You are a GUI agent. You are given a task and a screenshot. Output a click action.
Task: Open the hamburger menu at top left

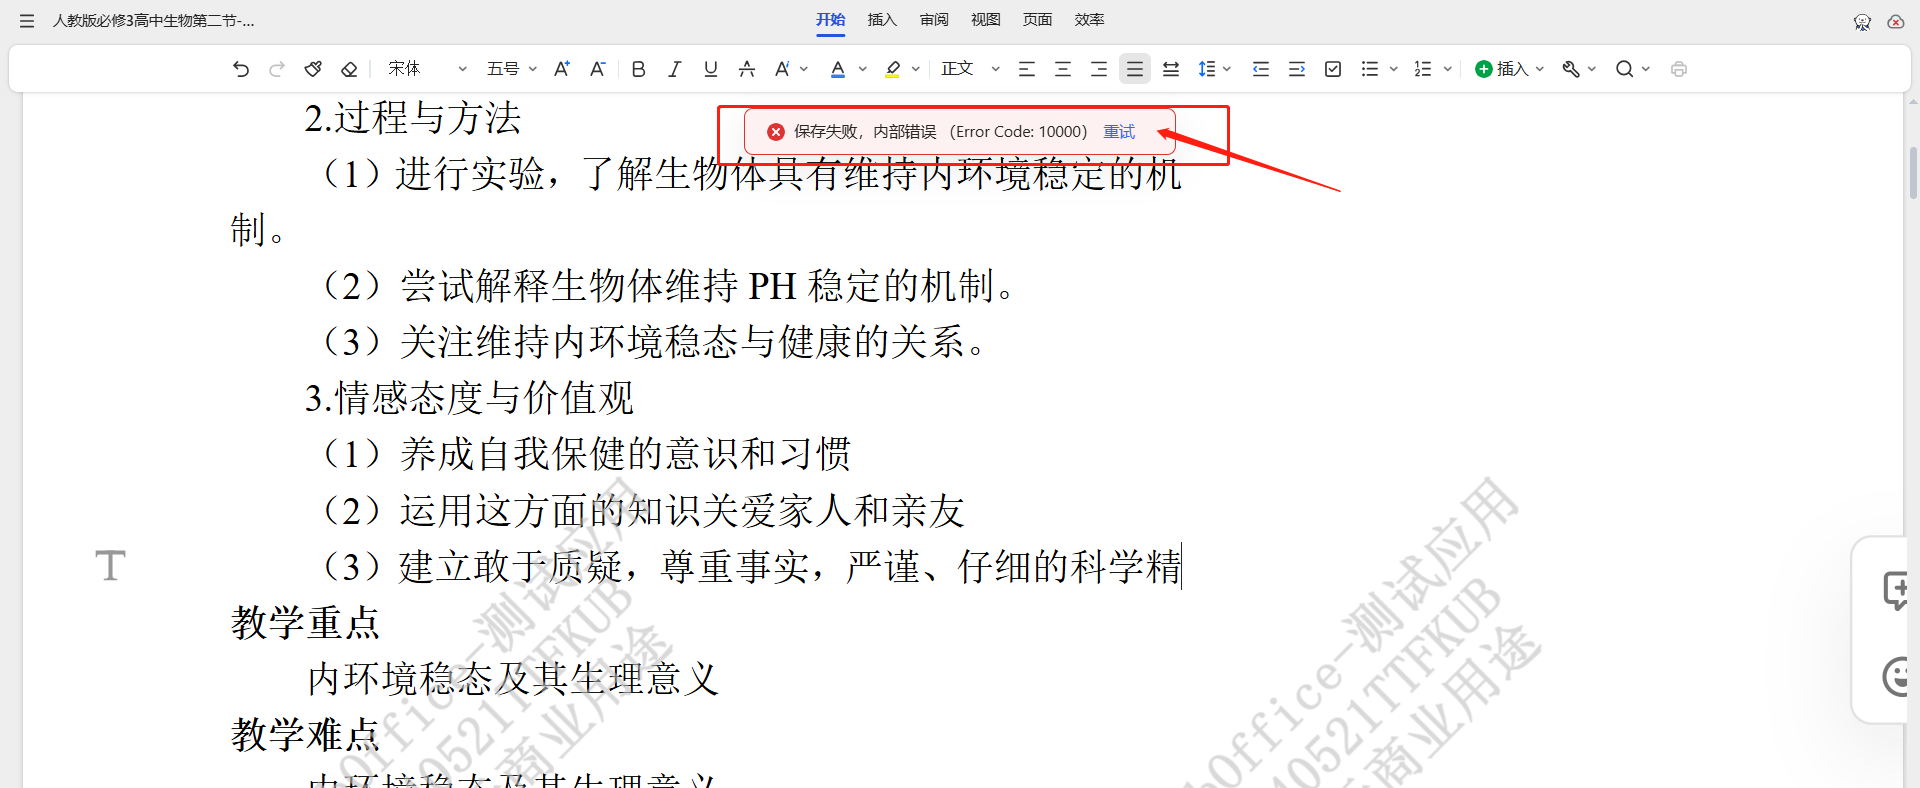[27, 21]
